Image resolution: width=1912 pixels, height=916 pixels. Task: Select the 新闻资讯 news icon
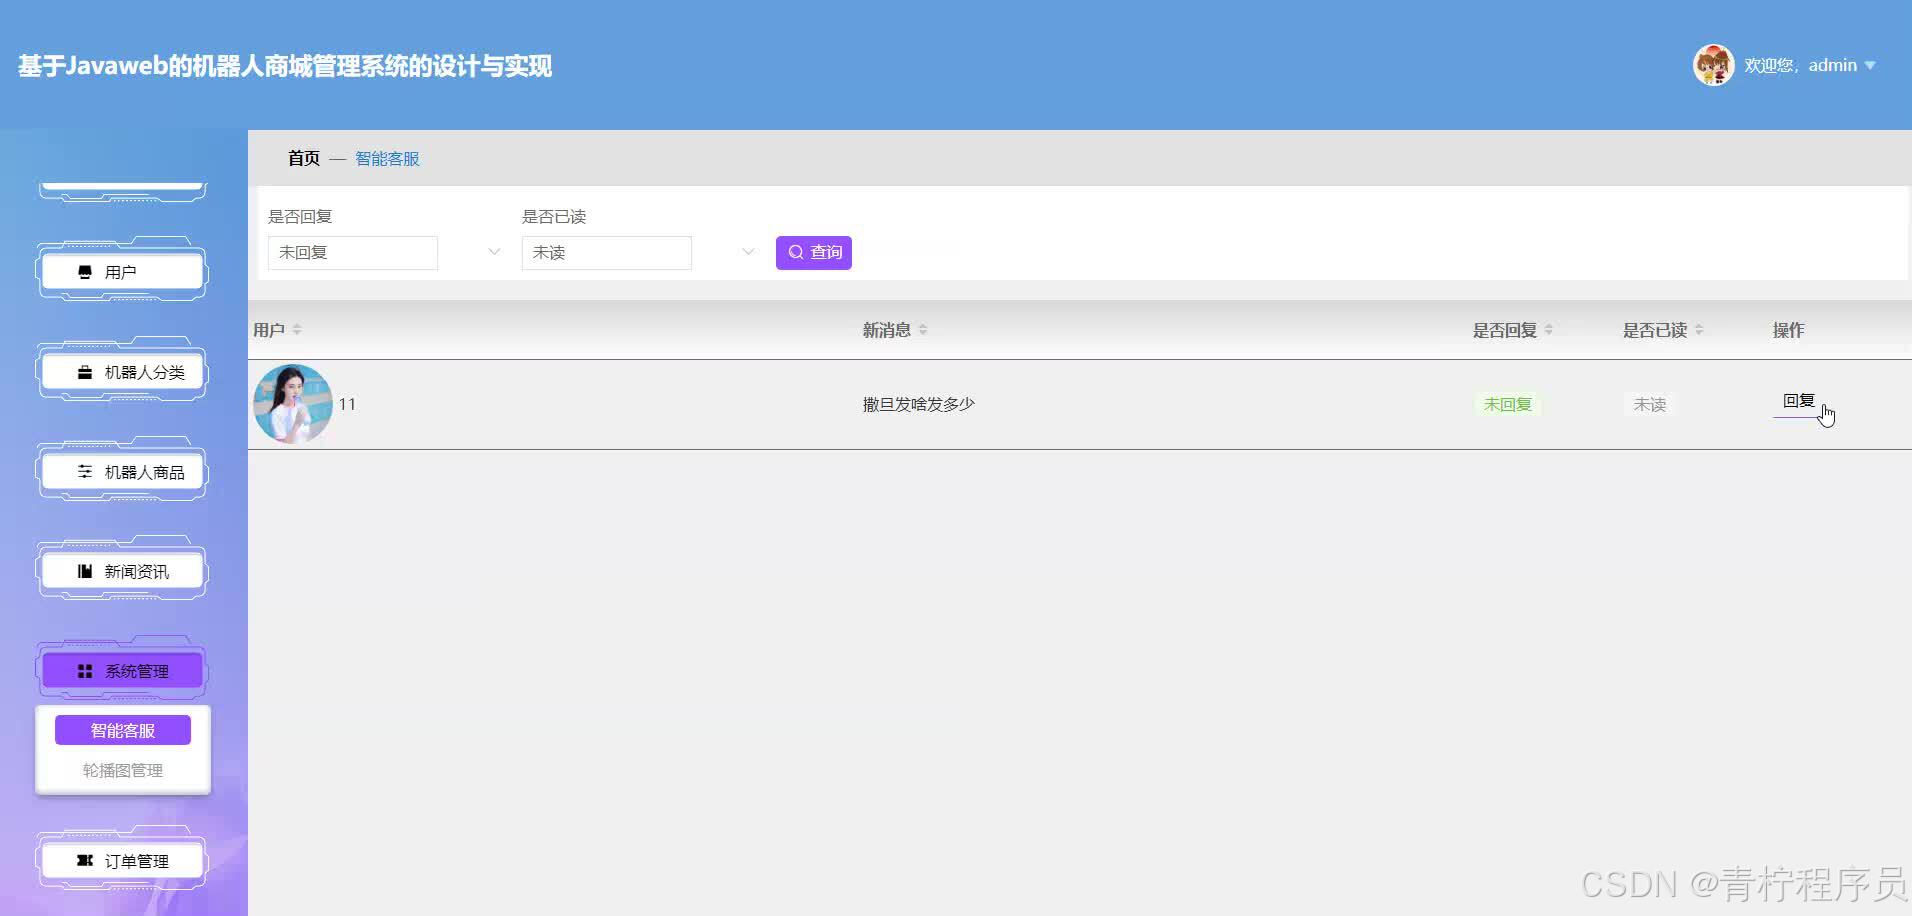84,571
